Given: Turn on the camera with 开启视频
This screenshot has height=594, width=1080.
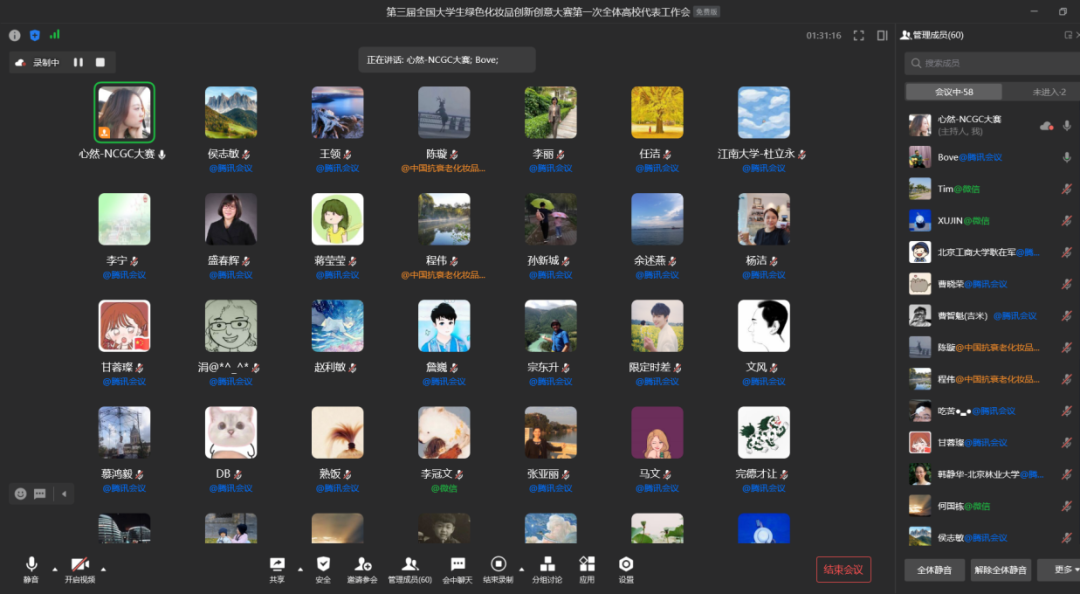Looking at the screenshot, I should coord(80,570).
